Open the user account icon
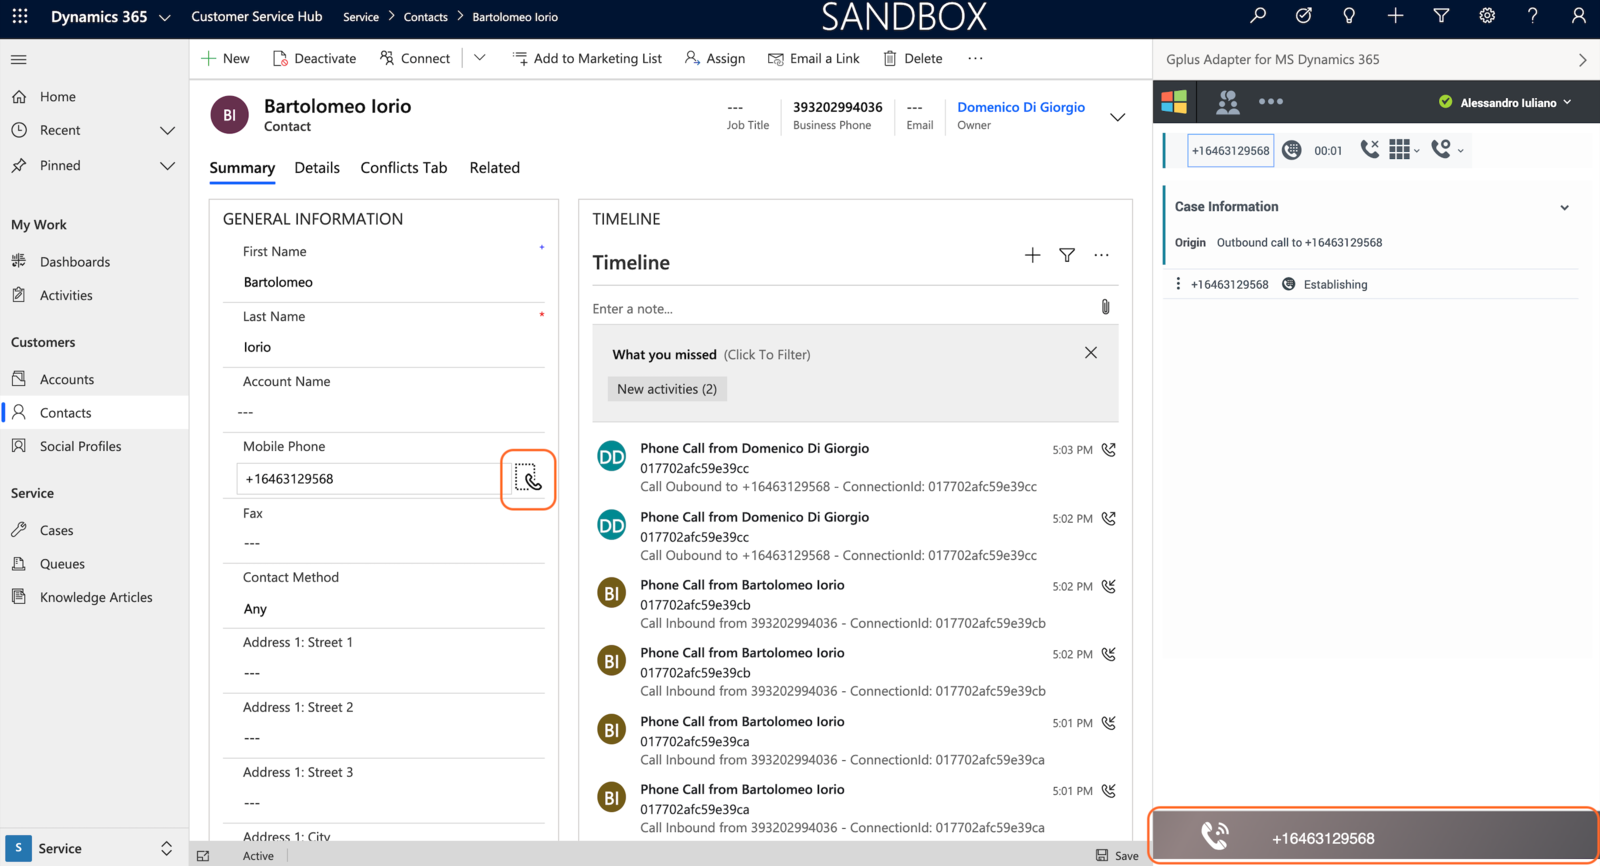Viewport: 1600px width, 866px height. pos(1578,15)
